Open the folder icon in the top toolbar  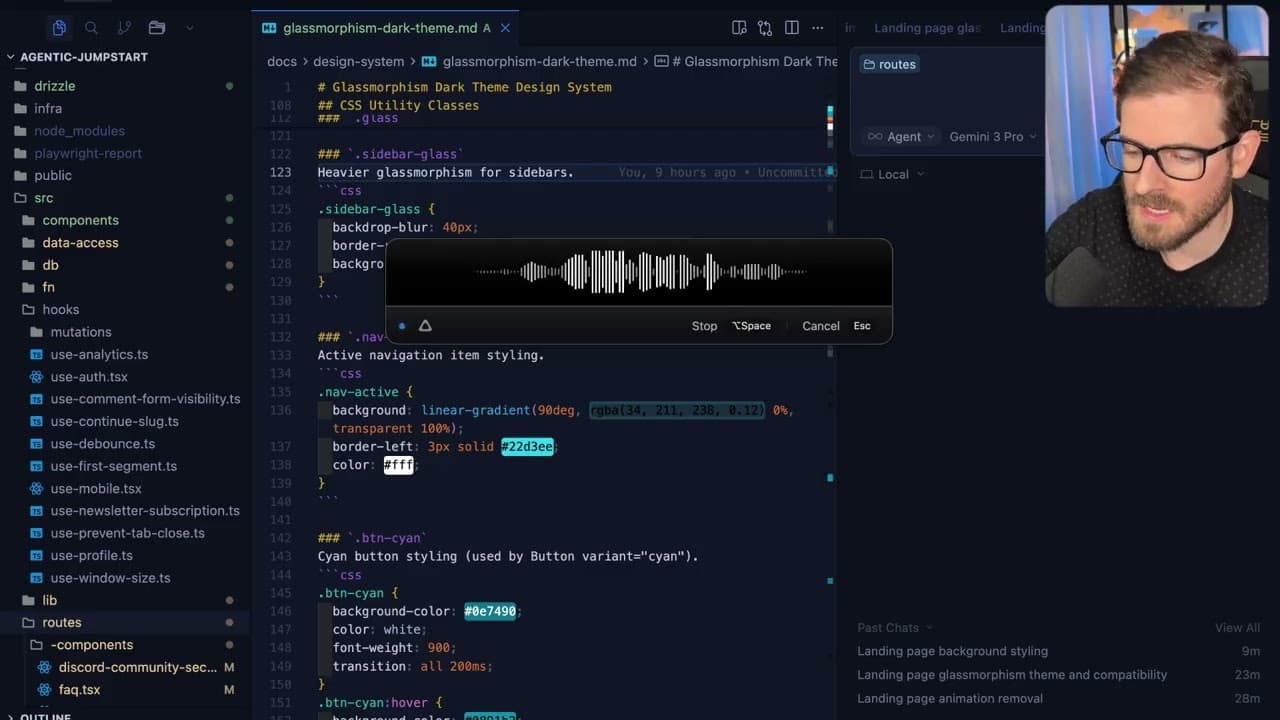(x=156, y=28)
